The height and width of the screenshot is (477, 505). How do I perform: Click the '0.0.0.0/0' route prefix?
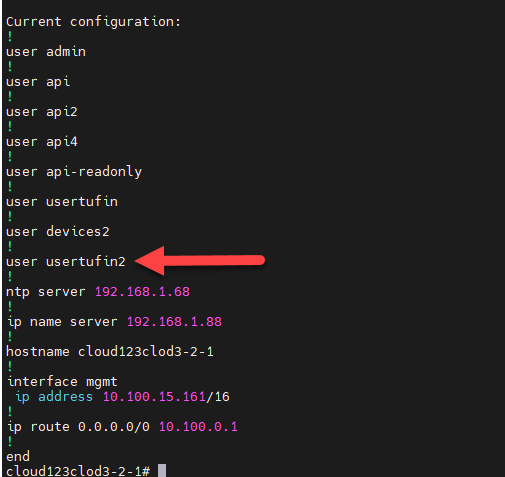(x=114, y=427)
